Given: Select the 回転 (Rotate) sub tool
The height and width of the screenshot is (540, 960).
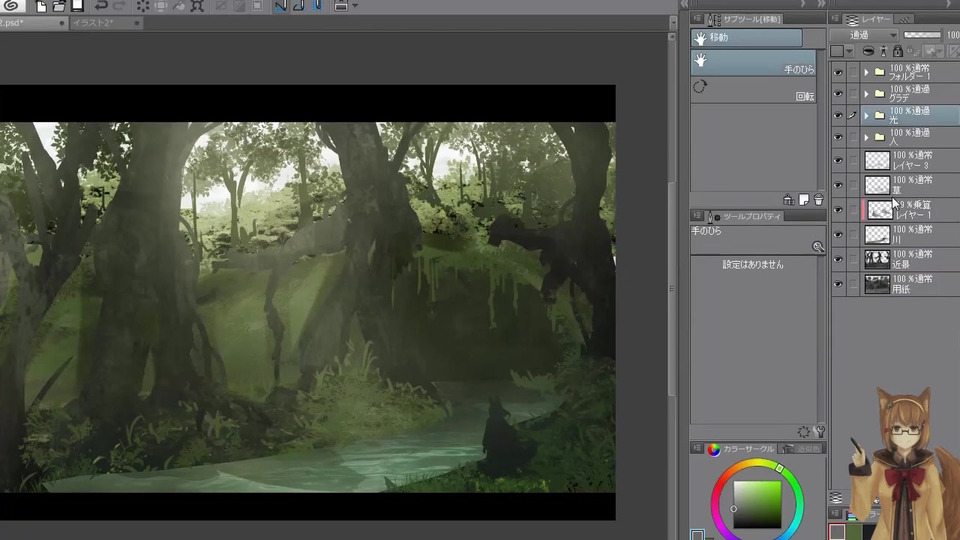Looking at the screenshot, I should [753, 90].
